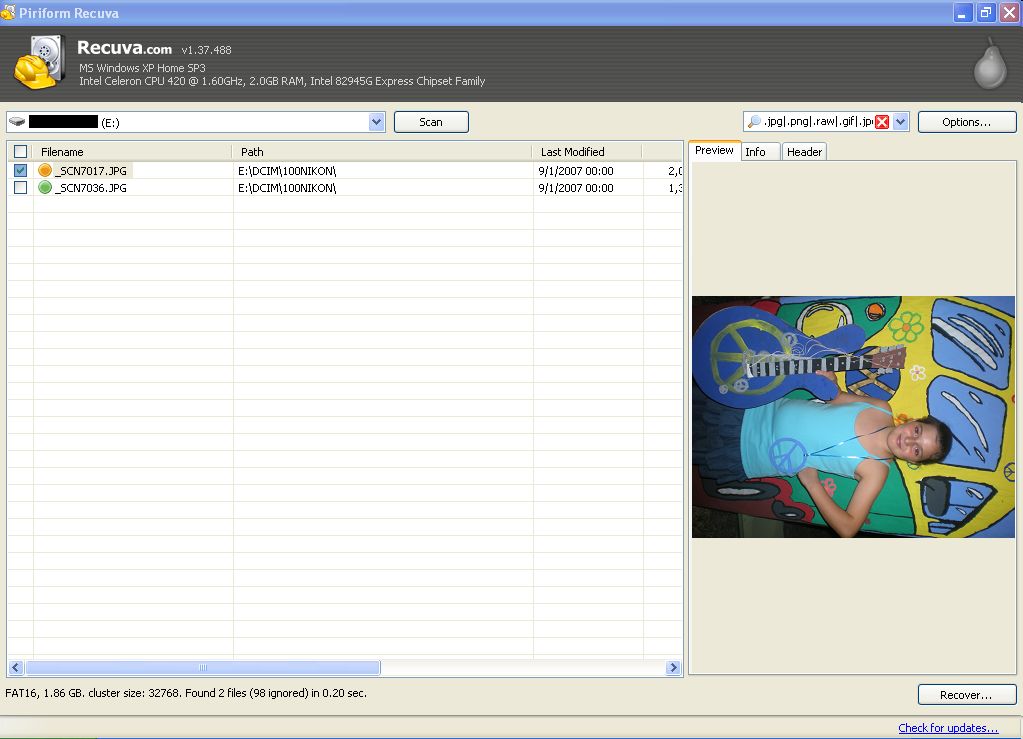Start a scan with the Scan button
This screenshot has height=739, width=1023.
pyautogui.click(x=431, y=122)
